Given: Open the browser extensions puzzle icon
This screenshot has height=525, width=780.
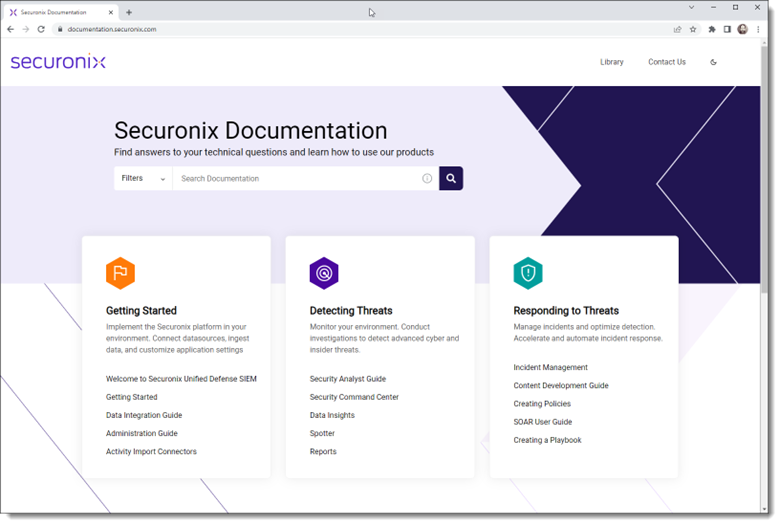Looking at the screenshot, I should pyautogui.click(x=712, y=29).
